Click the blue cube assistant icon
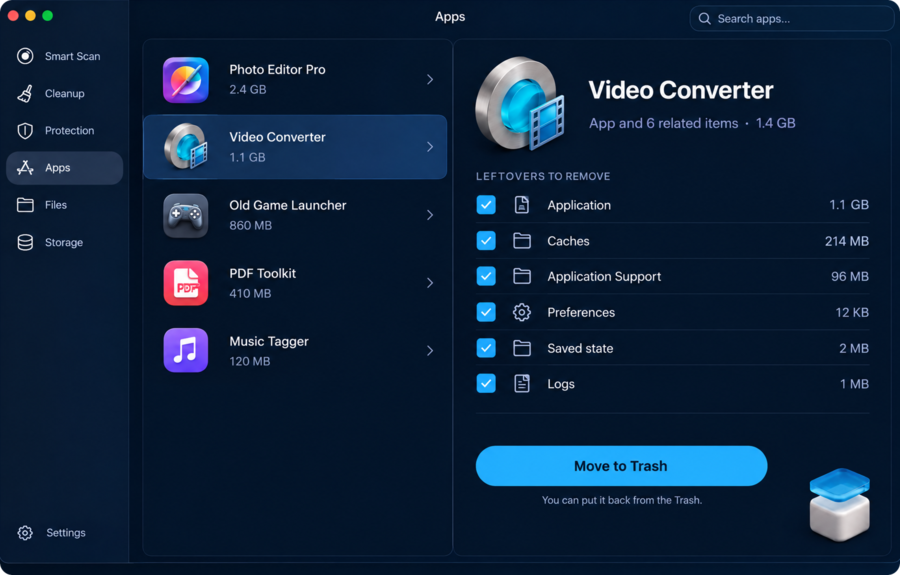This screenshot has width=900, height=575. coord(839,504)
